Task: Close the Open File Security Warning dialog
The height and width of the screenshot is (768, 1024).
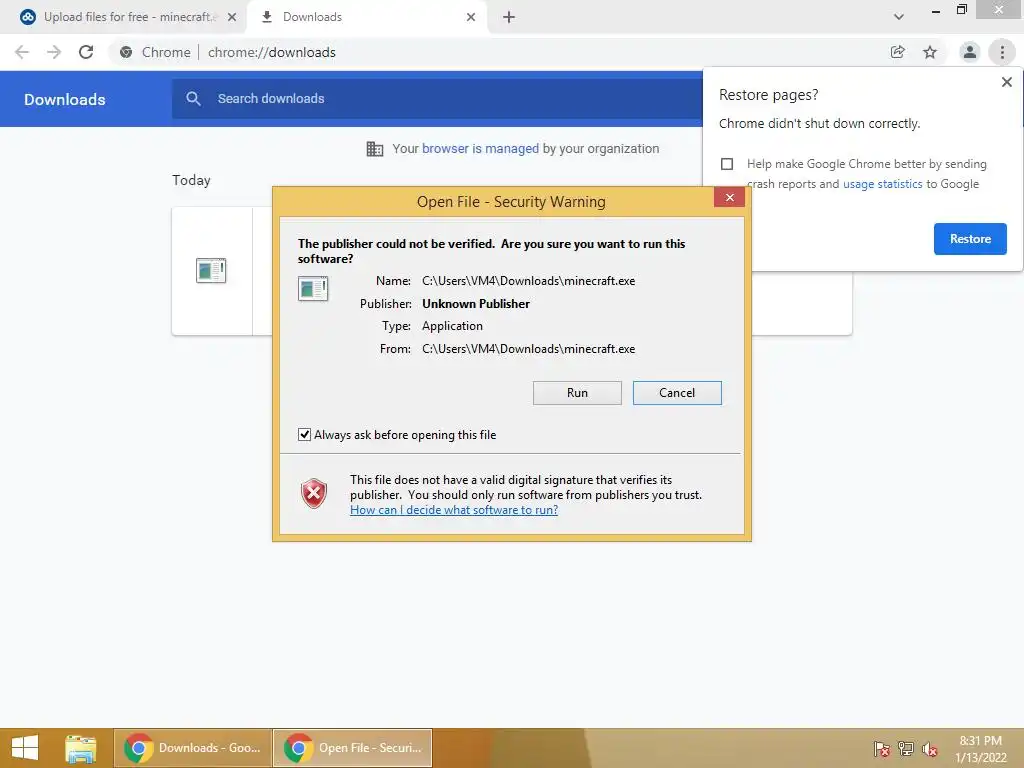Action: 729,197
